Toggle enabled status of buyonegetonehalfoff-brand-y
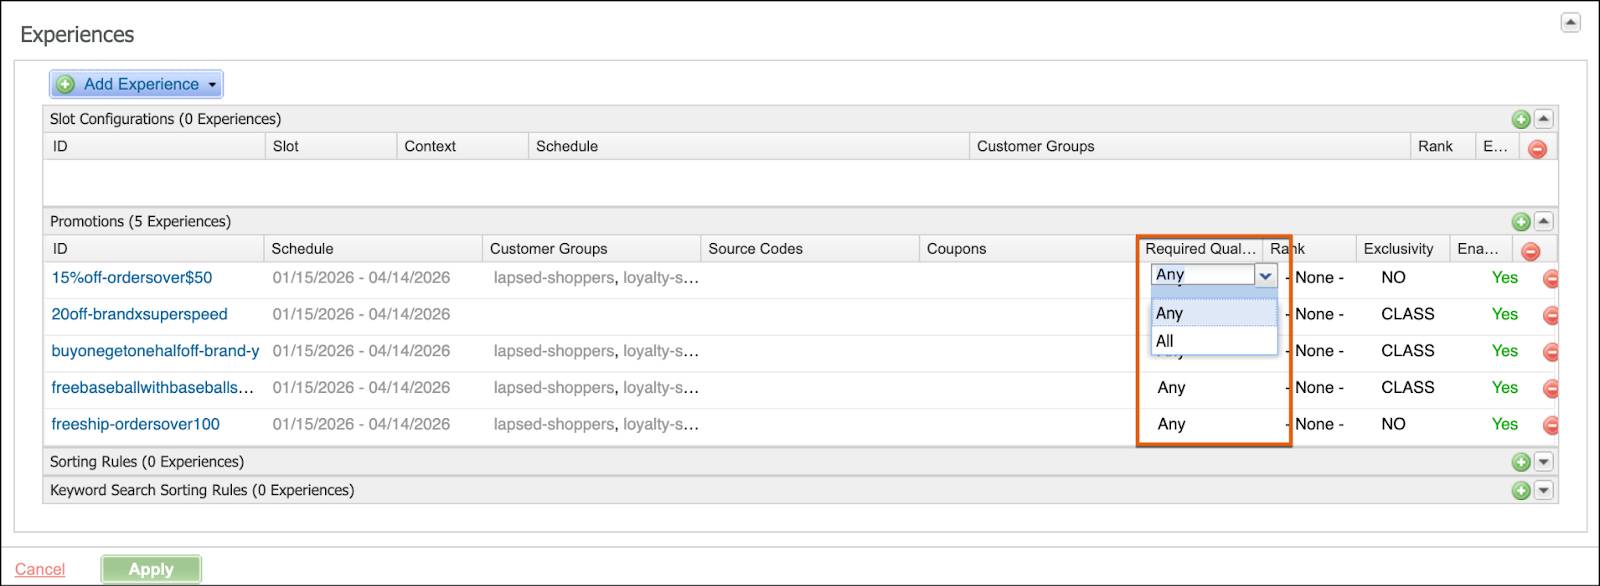The width and height of the screenshot is (1600, 586). coord(1504,351)
